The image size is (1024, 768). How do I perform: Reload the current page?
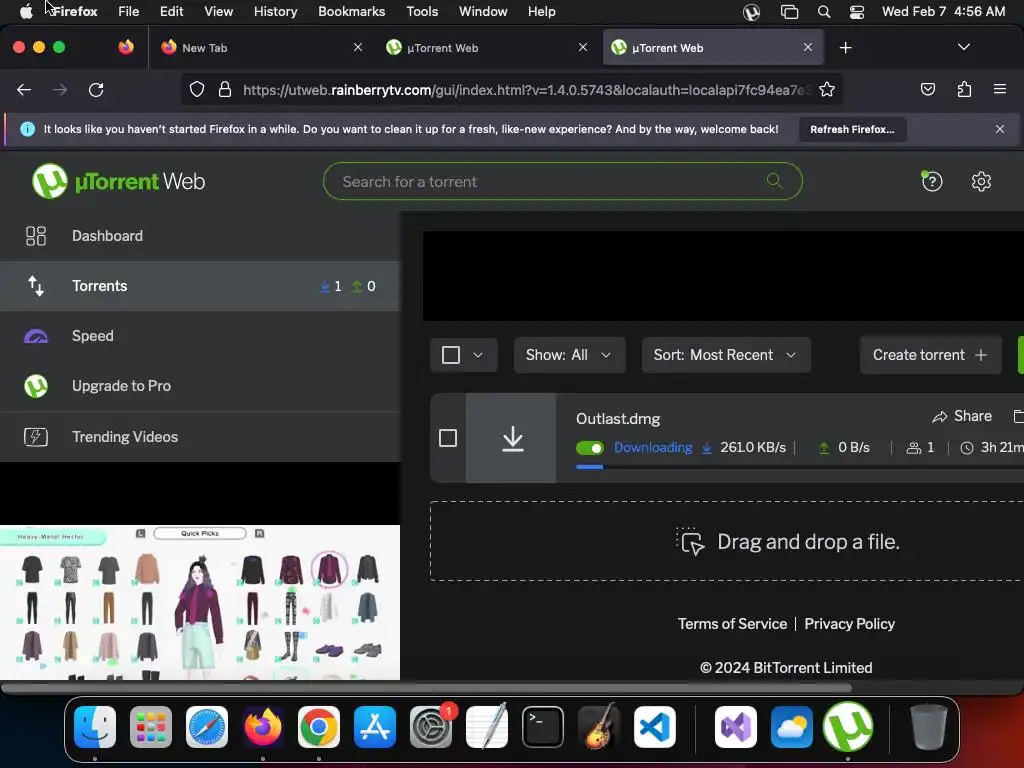96,89
